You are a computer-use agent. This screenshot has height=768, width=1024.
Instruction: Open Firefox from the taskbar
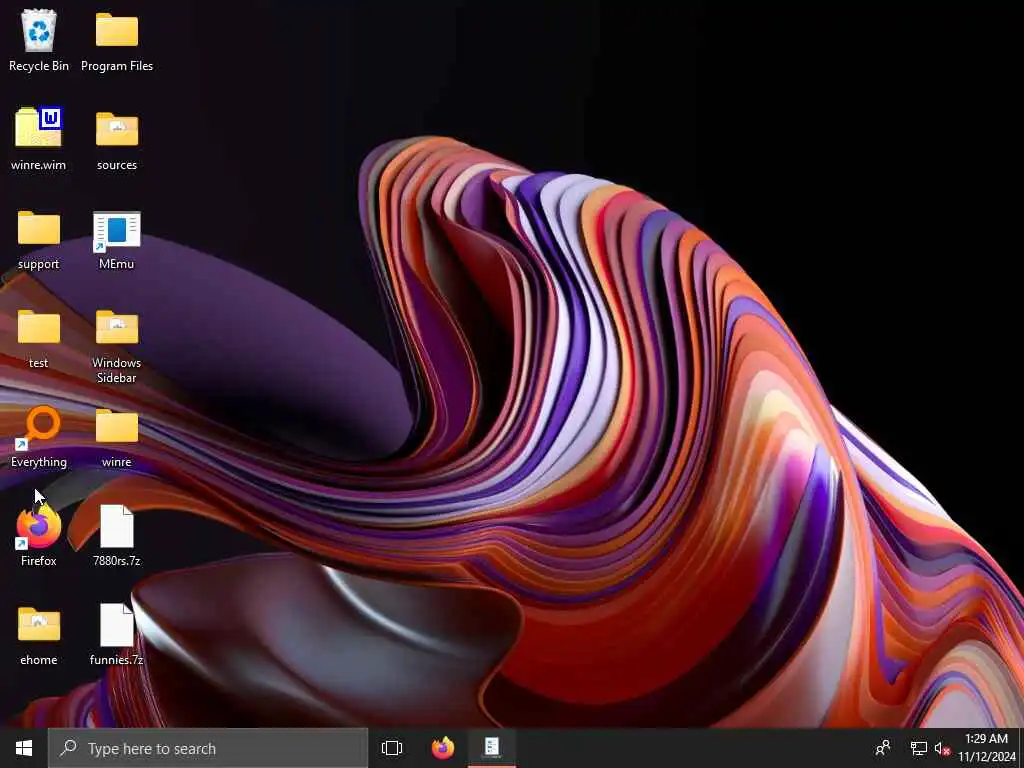click(443, 748)
